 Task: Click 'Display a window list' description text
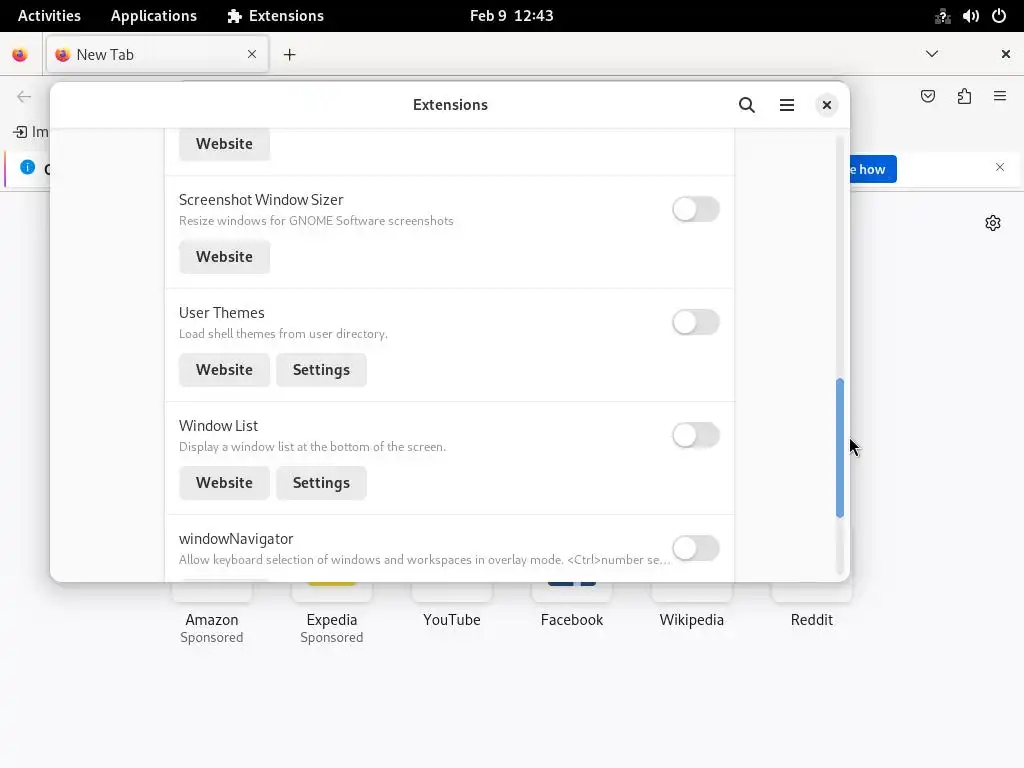click(312, 447)
